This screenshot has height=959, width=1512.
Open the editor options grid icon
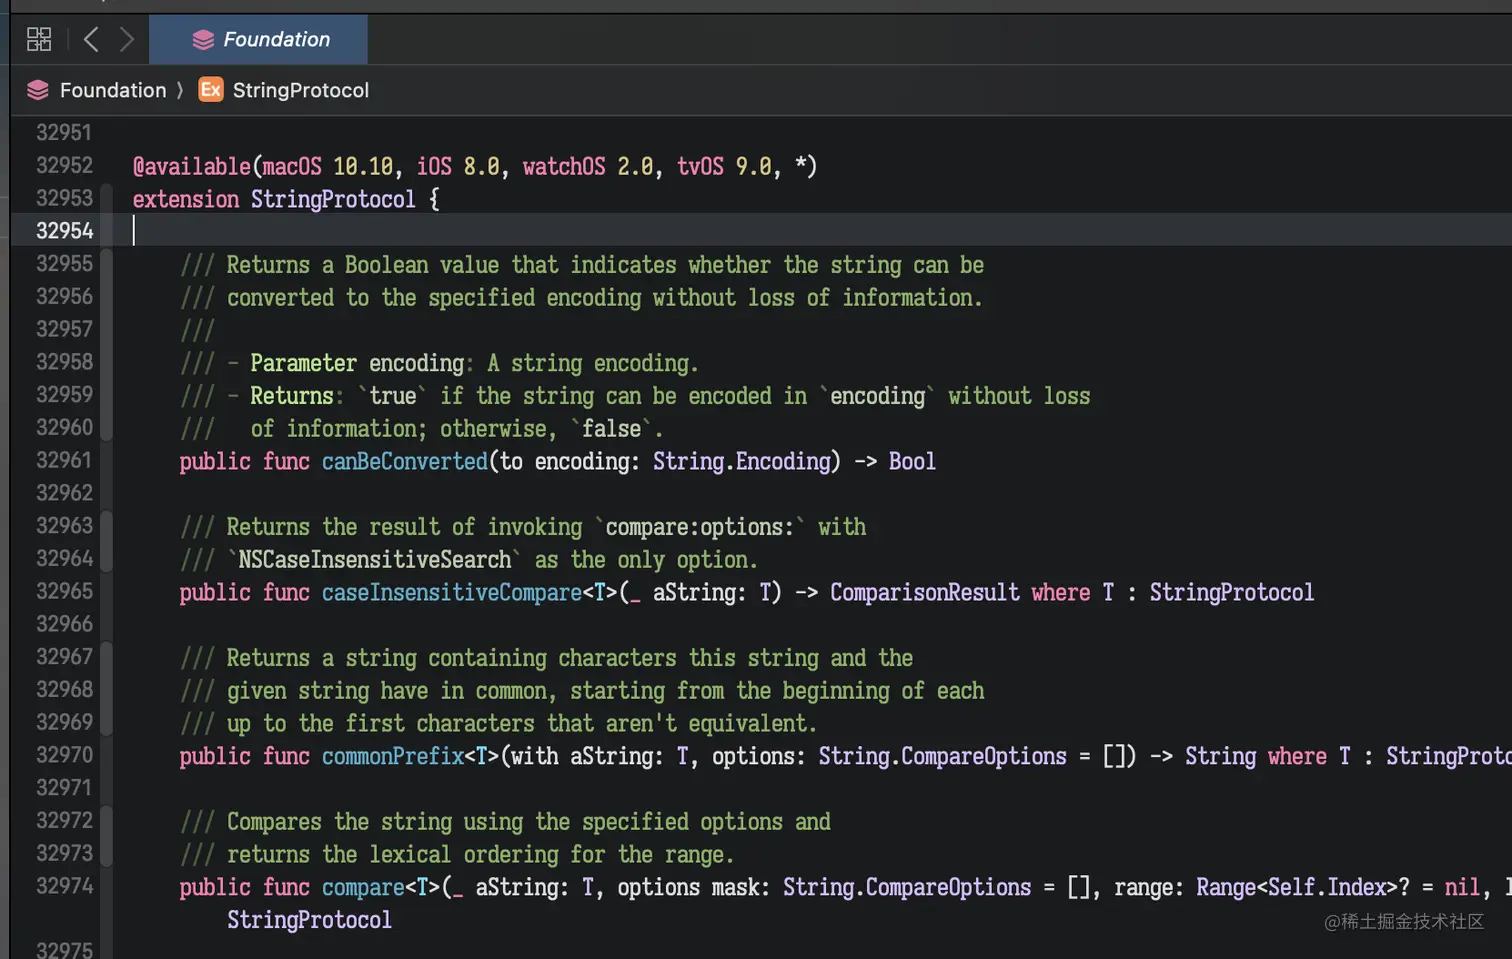pos(38,39)
